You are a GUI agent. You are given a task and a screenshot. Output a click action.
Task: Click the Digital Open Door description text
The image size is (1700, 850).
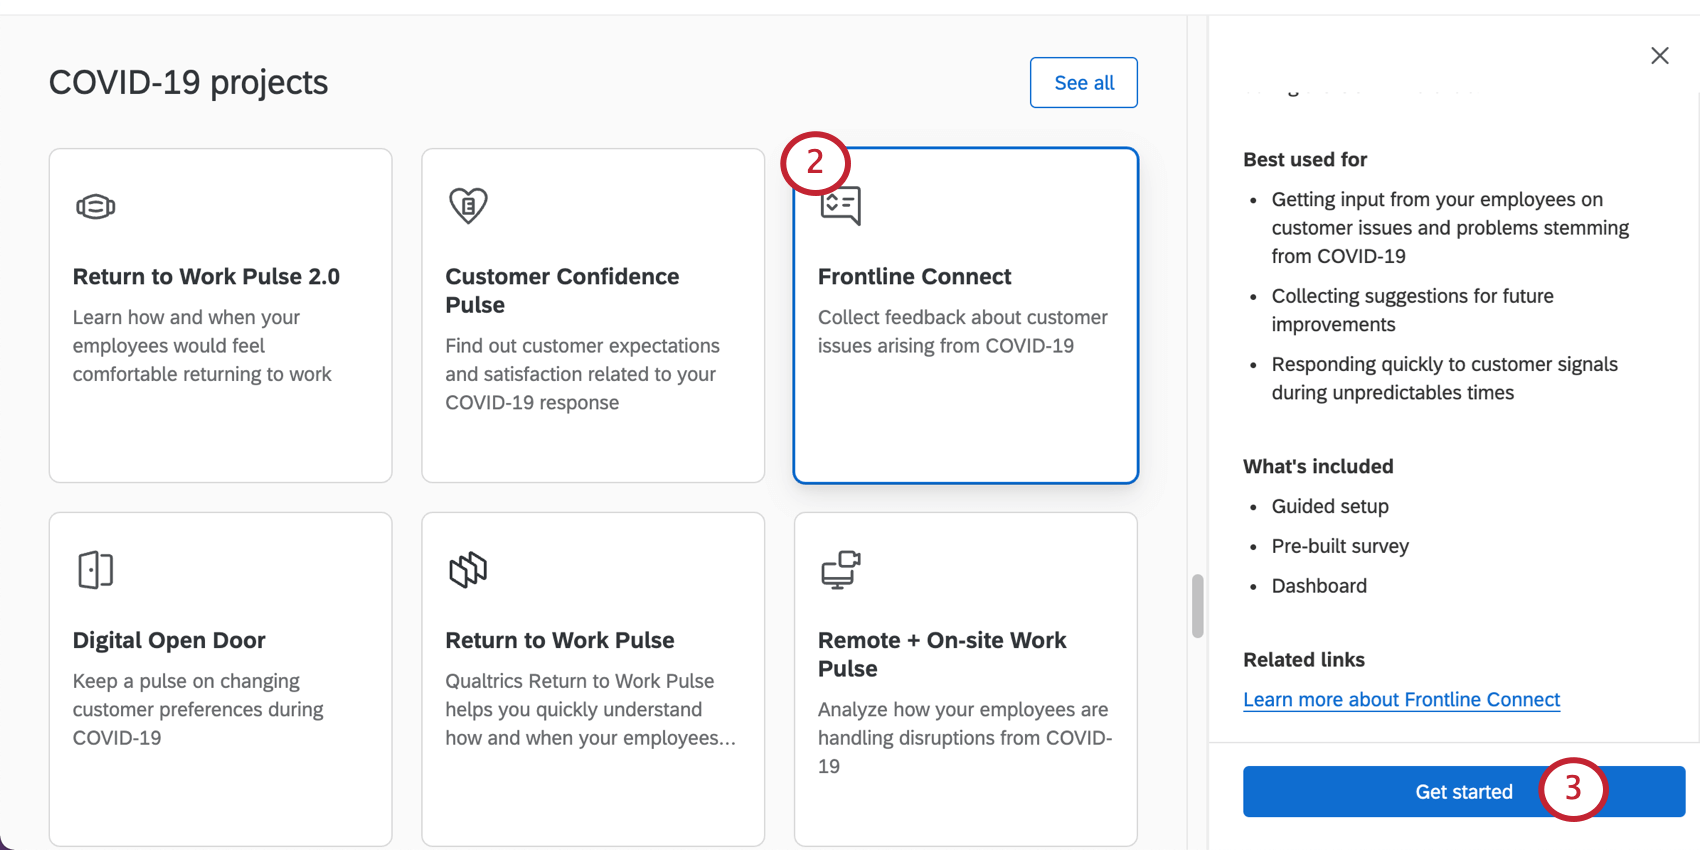[198, 709]
